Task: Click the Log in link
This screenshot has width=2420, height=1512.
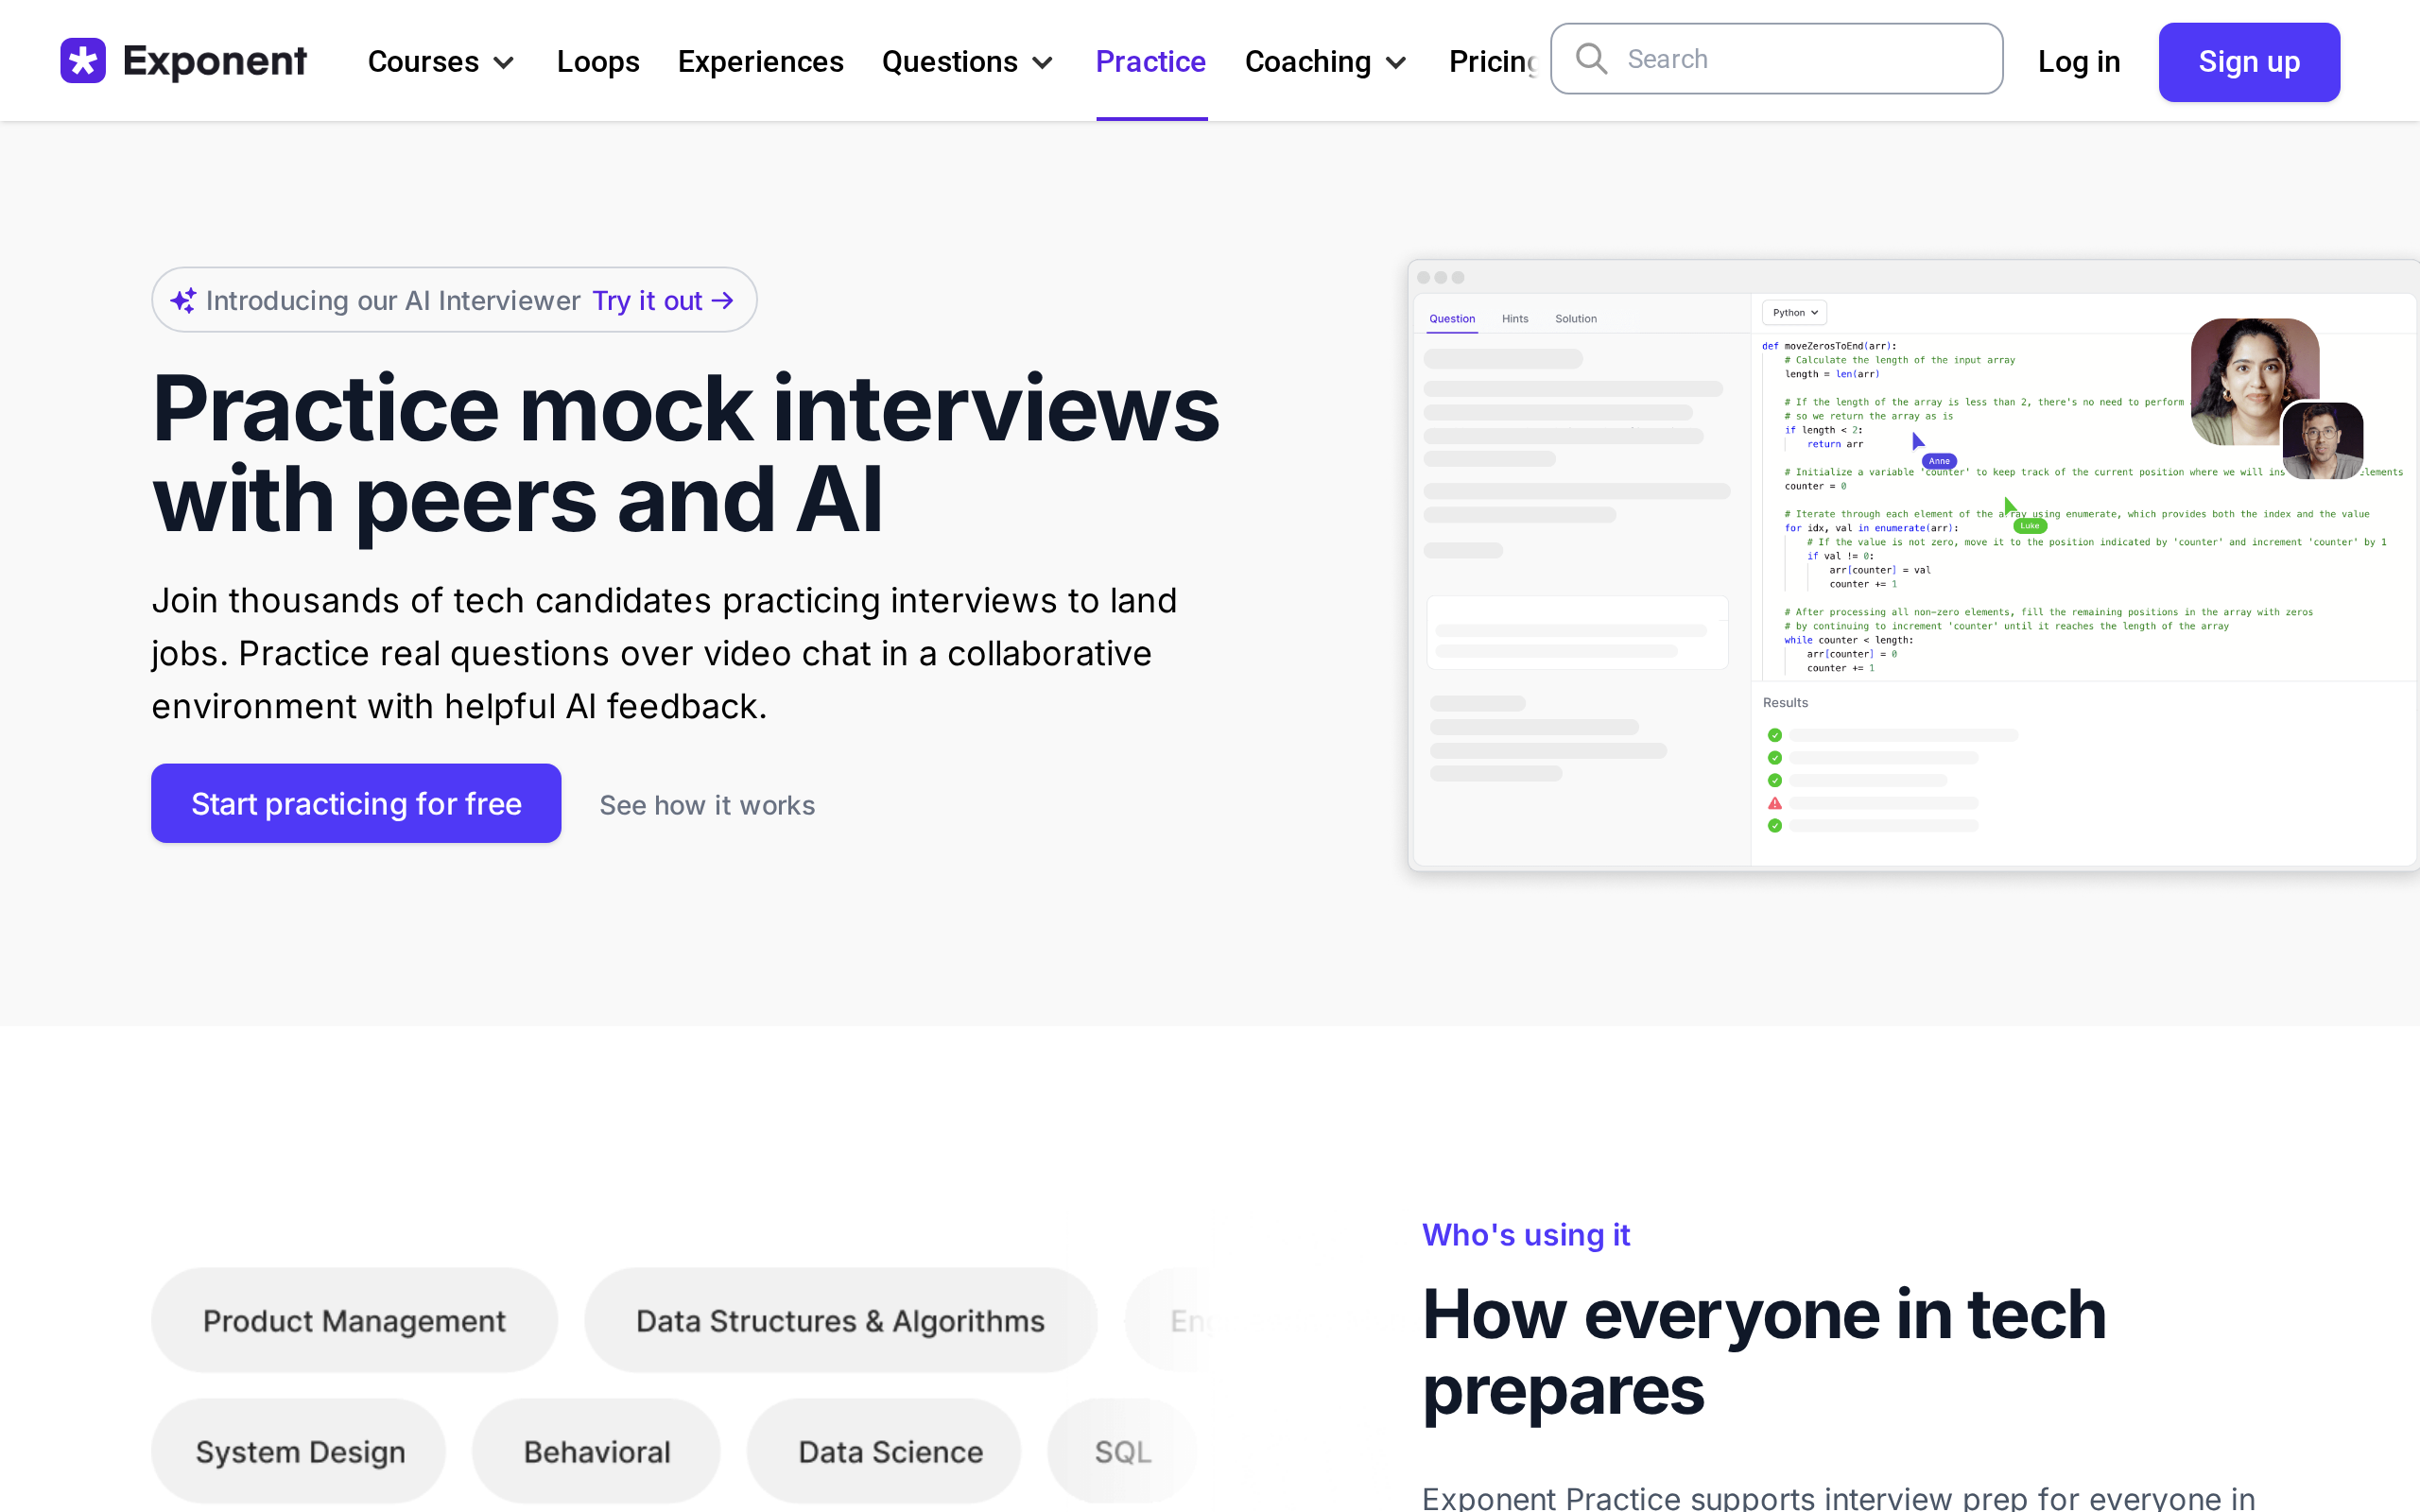Action: point(2079,62)
